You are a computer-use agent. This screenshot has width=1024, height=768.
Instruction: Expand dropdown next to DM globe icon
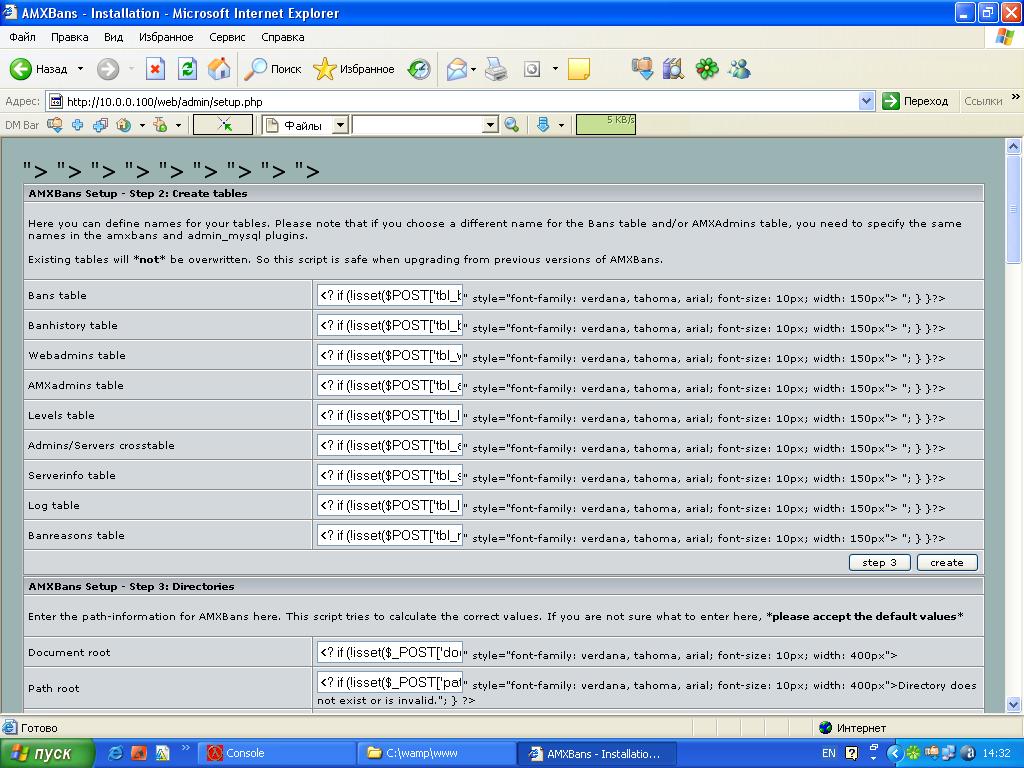142,125
